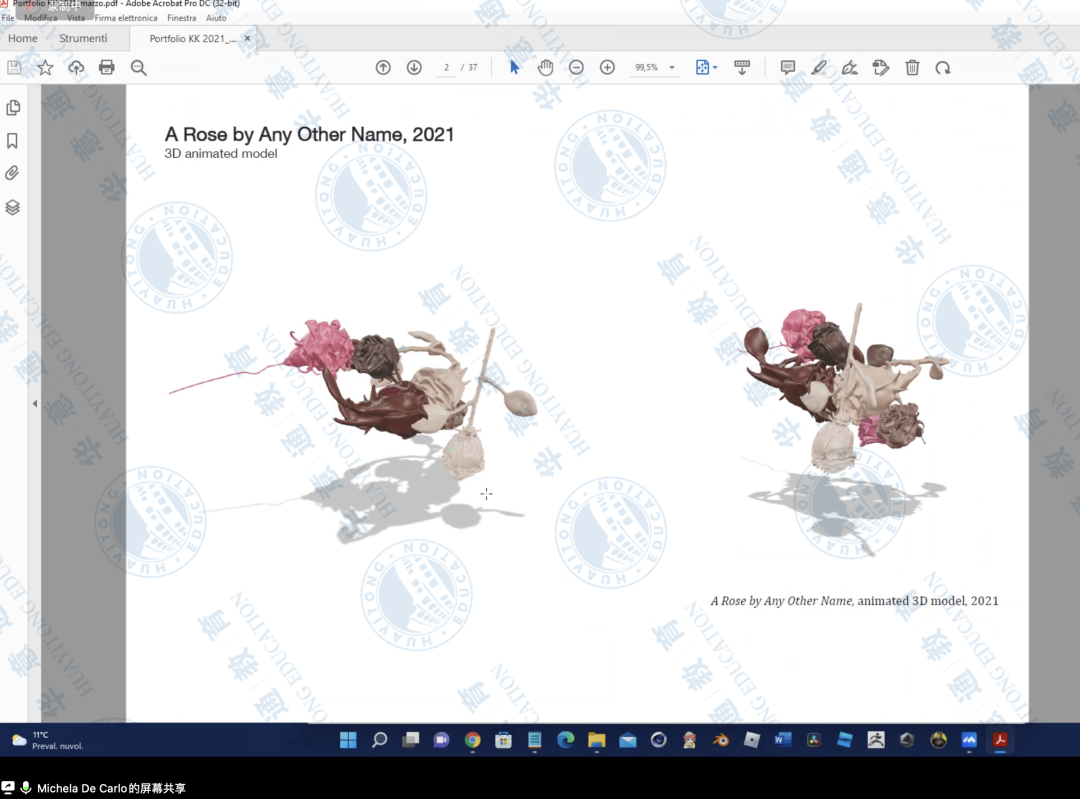Open the Aiuto menu
The height and width of the screenshot is (799, 1080).
click(216, 18)
